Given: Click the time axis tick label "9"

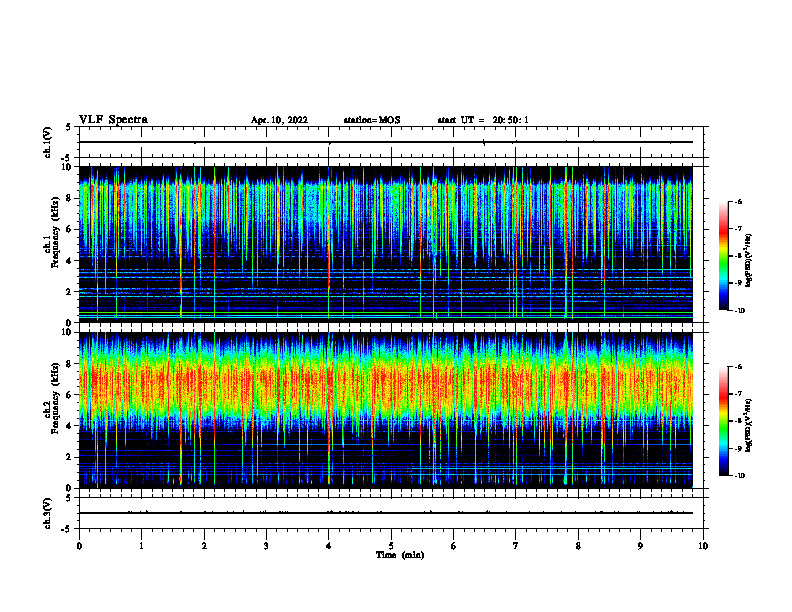Looking at the screenshot, I should coord(640,546).
